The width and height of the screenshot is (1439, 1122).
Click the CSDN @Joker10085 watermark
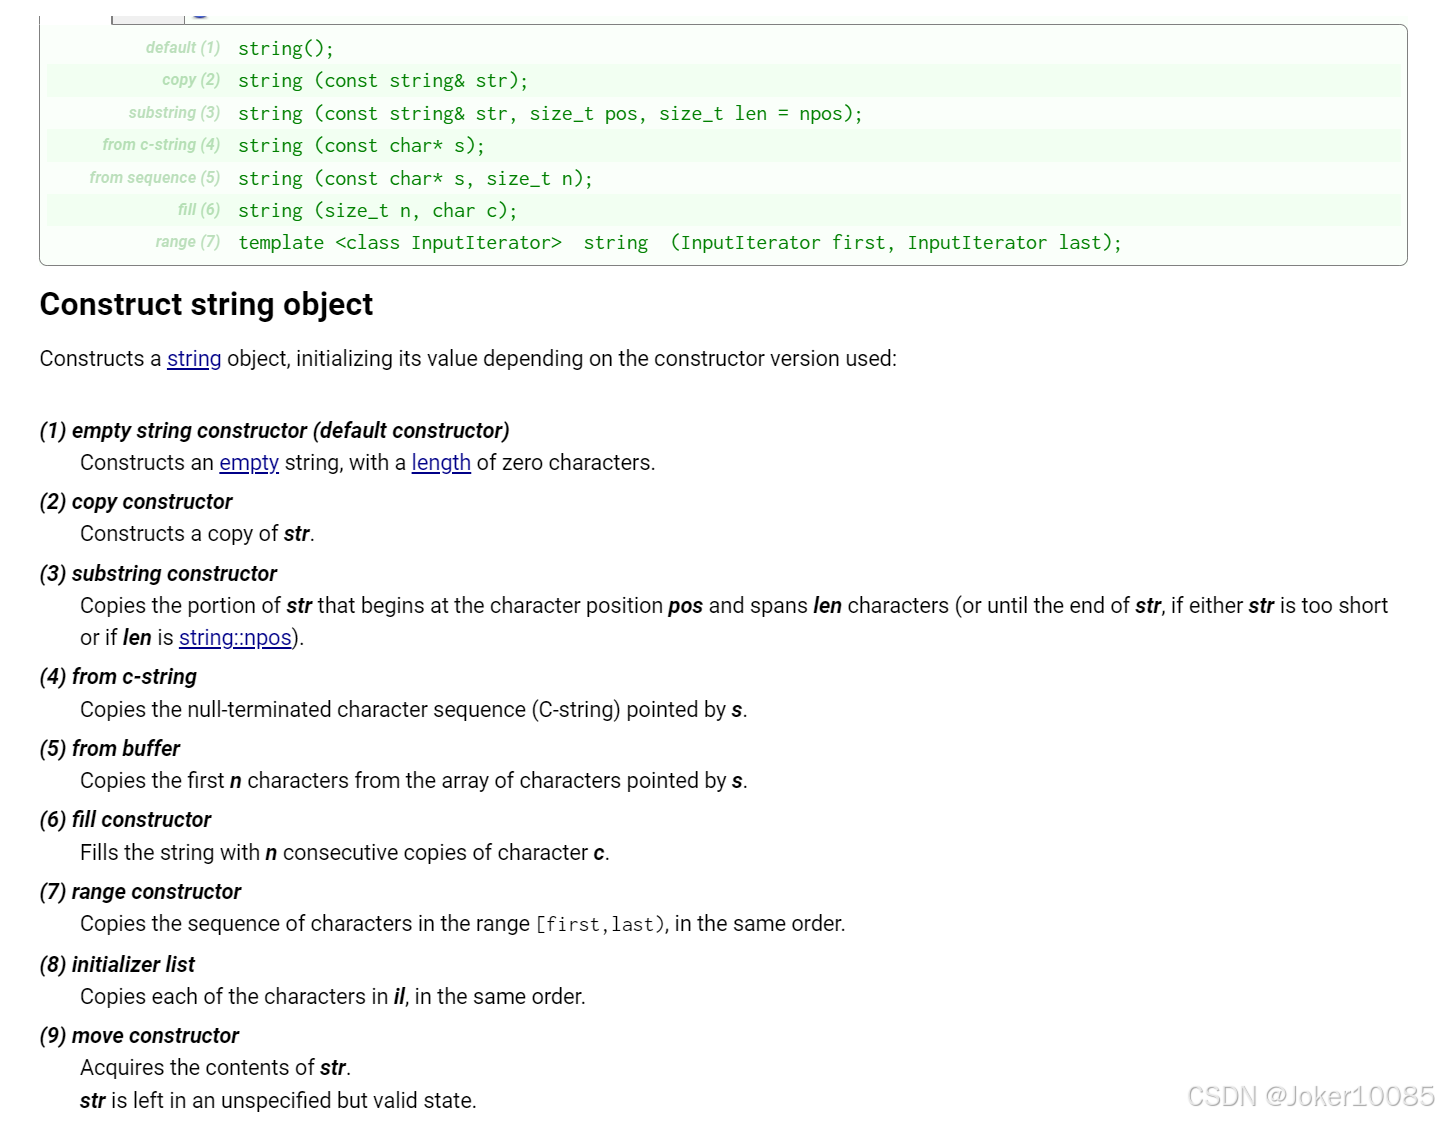(1310, 1097)
